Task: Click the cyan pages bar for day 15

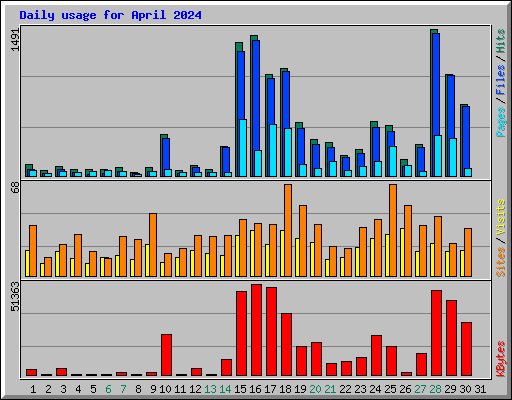Action: point(243,148)
